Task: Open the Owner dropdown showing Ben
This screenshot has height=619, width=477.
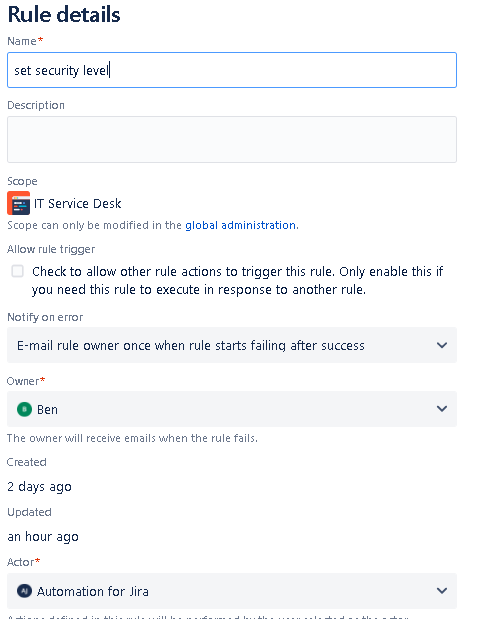Action: (232, 409)
